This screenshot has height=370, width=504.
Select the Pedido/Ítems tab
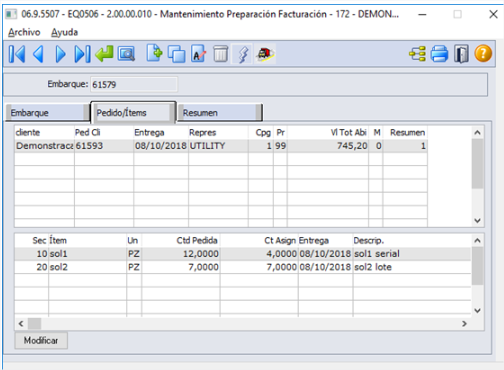click(x=133, y=112)
